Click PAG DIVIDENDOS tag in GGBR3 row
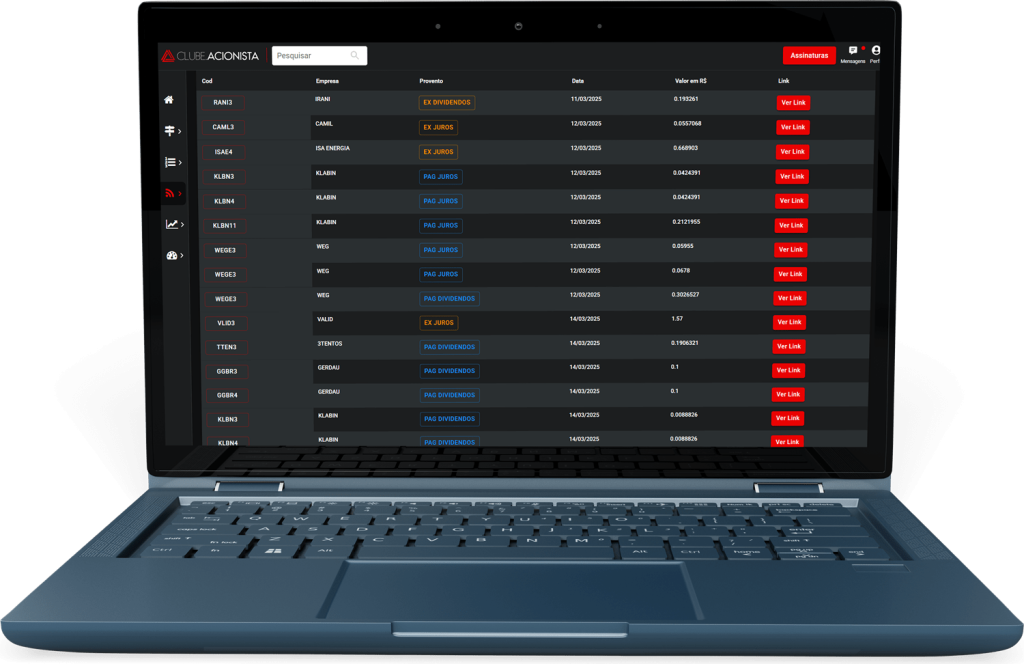Image resolution: width=1024 pixels, height=664 pixels. (449, 371)
